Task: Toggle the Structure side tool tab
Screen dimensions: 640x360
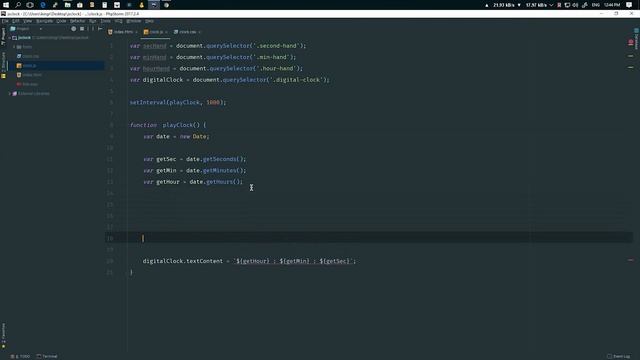Action: click(3, 62)
